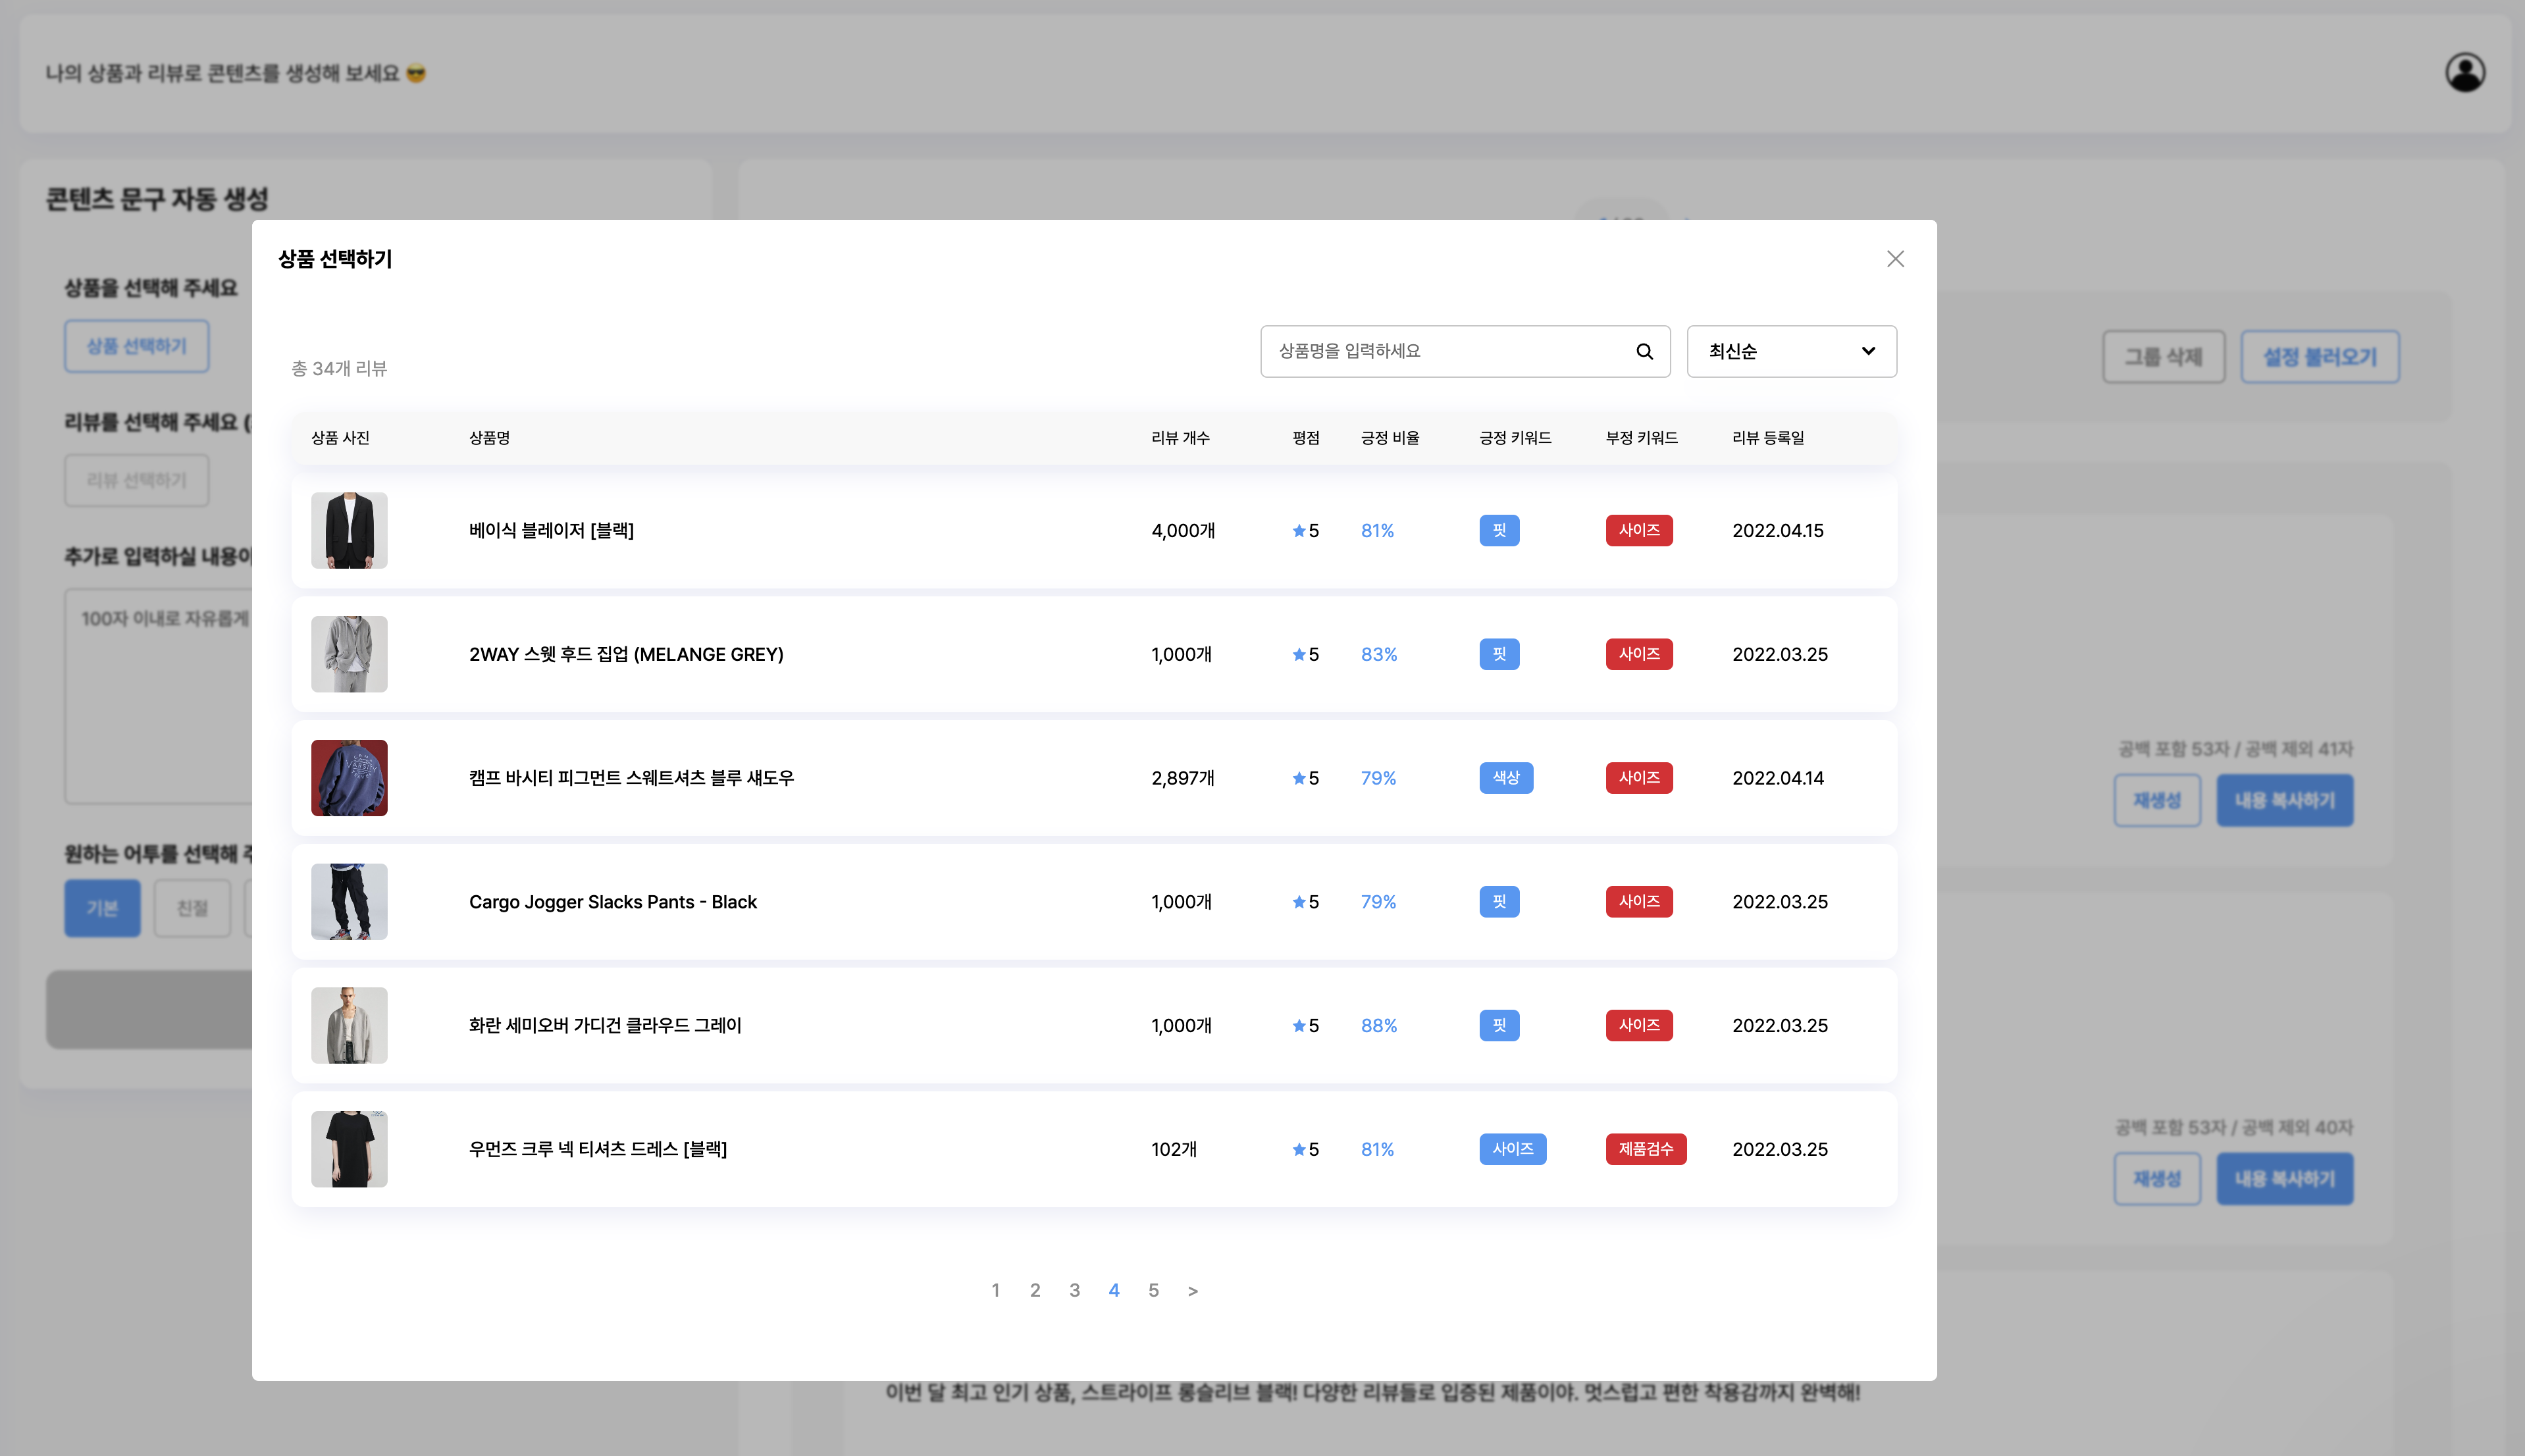Click product name Cargo Jogger Slacks Pants - Black
Image resolution: width=2525 pixels, height=1456 pixels.
[613, 902]
